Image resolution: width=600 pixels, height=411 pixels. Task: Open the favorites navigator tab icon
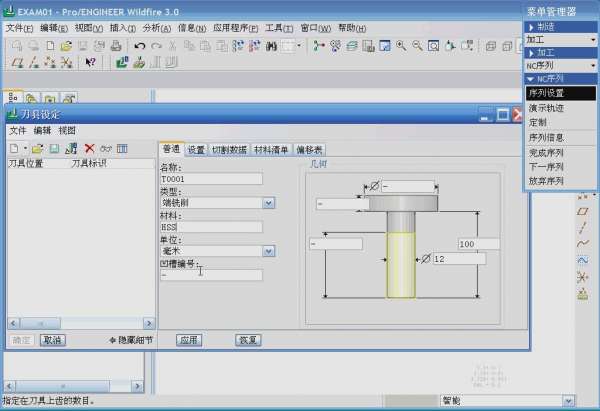pos(50,99)
